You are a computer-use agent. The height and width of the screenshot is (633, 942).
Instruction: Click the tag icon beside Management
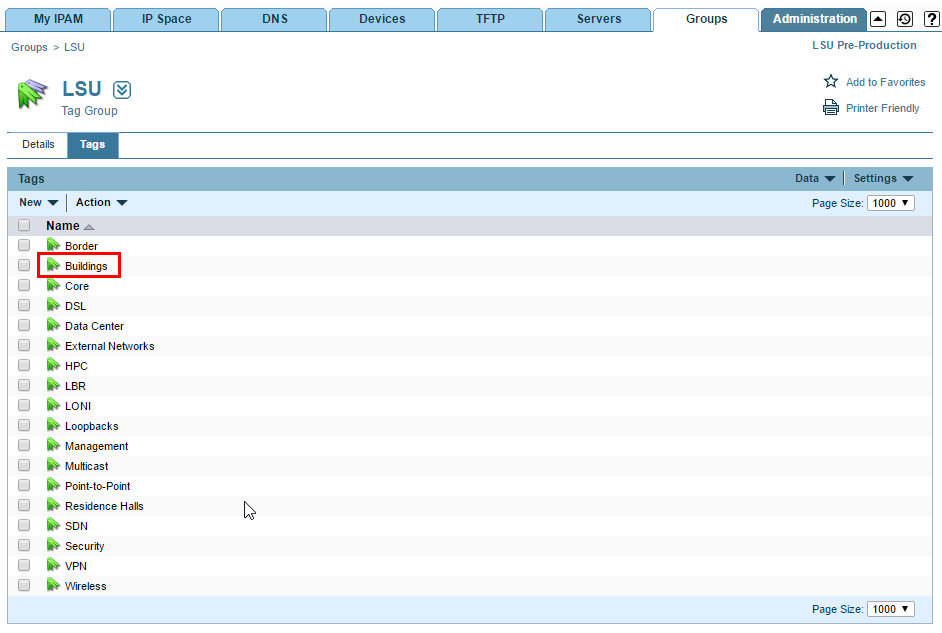pyautogui.click(x=53, y=445)
